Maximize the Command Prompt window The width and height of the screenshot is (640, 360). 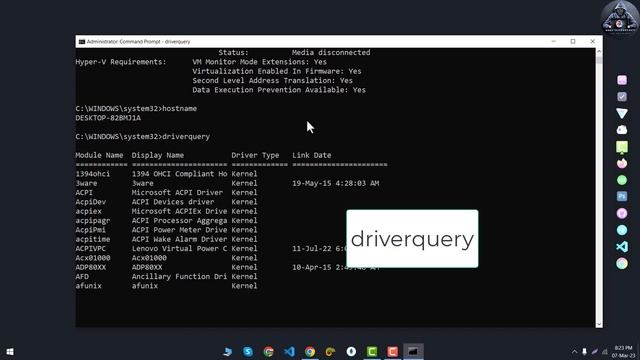click(x=573, y=42)
